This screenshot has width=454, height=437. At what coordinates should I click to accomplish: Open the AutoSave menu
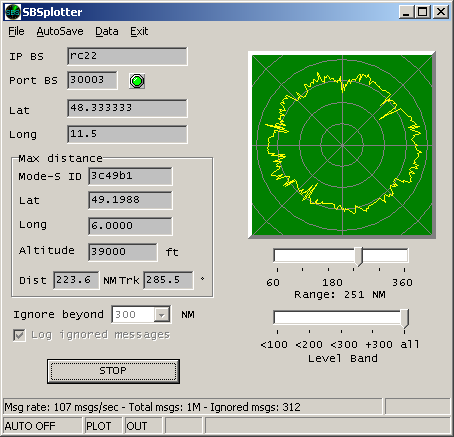(60, 31)
